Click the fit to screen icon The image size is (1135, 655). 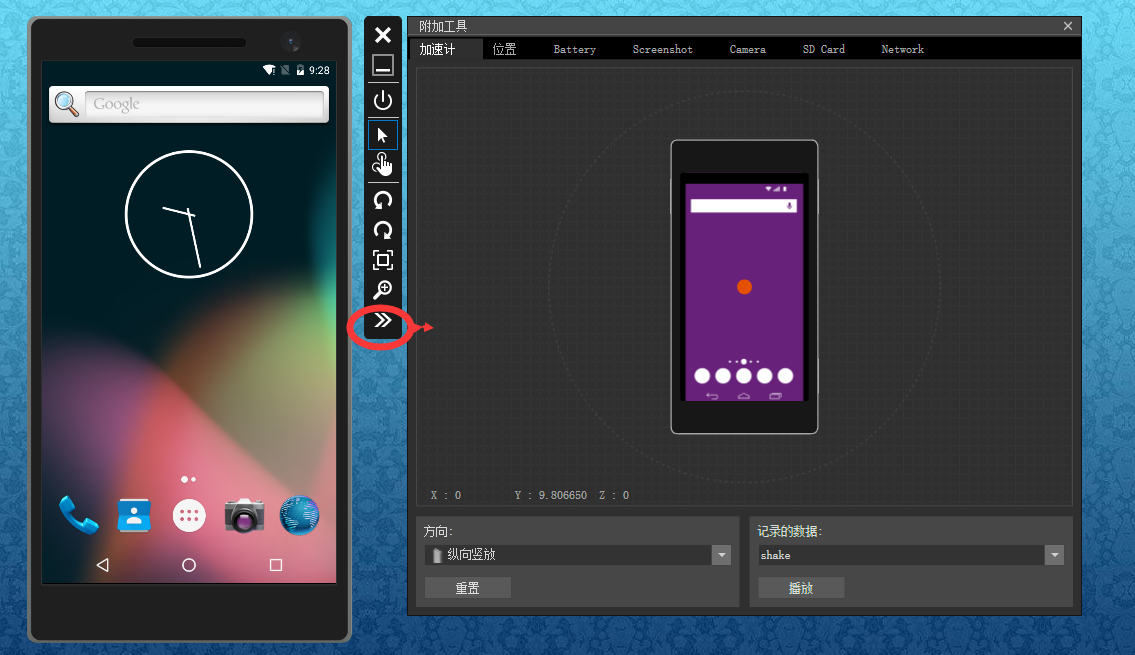[383, 260]
